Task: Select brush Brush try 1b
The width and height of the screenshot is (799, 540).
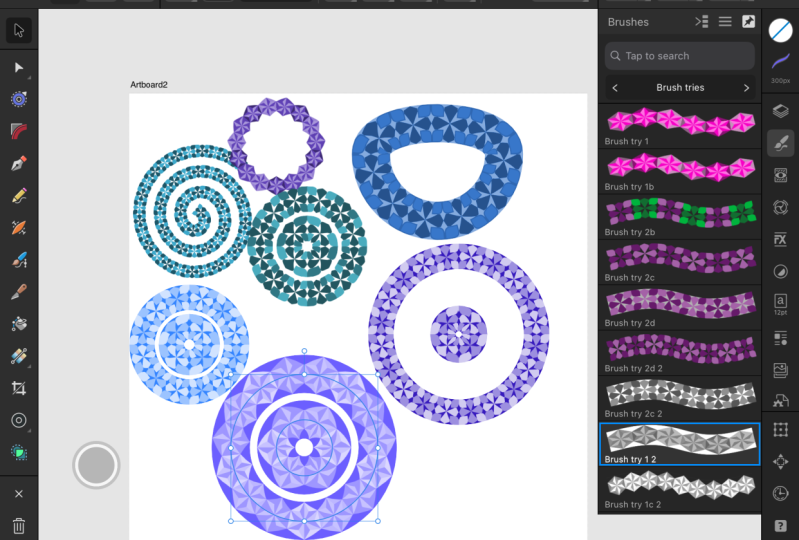Action: point(680,172)
